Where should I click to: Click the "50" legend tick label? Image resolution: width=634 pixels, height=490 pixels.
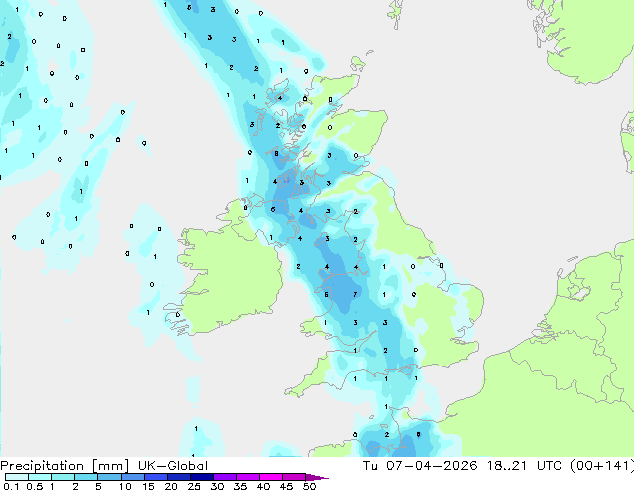310,486
